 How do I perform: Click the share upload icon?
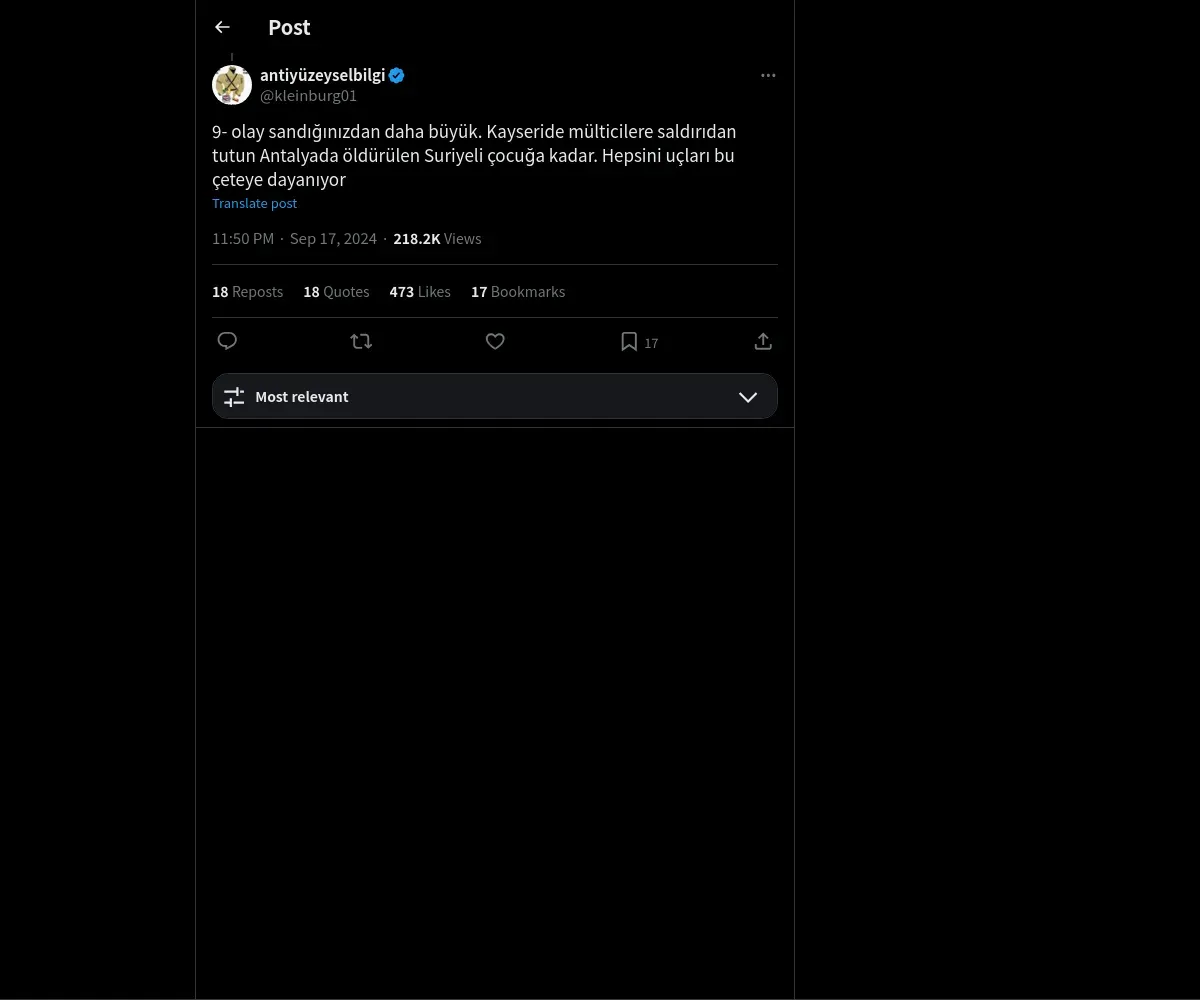pyautogui.click(x=763, y=341)
